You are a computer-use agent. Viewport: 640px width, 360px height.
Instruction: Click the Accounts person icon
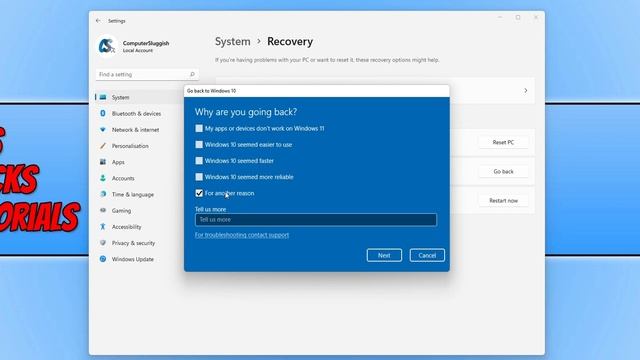103,178
